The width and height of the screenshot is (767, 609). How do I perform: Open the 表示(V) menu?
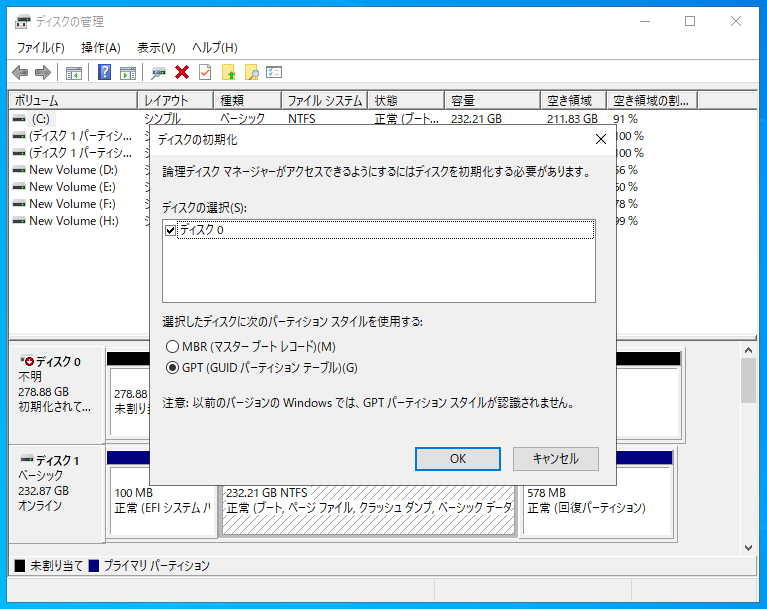tap(156, 47)
